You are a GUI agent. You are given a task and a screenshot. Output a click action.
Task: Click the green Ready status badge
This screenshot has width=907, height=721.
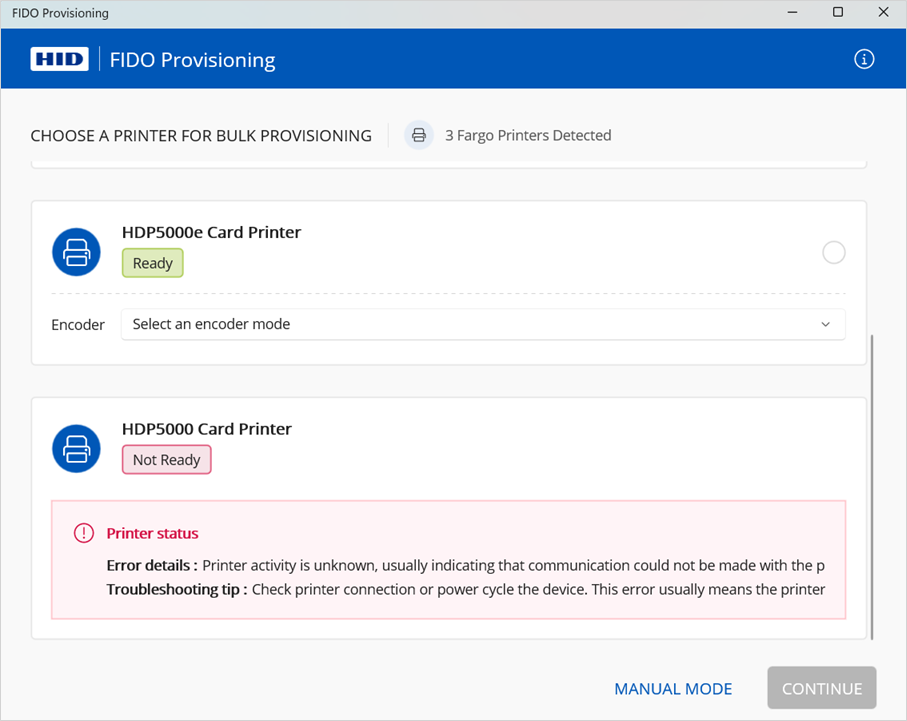click(152, 263)
